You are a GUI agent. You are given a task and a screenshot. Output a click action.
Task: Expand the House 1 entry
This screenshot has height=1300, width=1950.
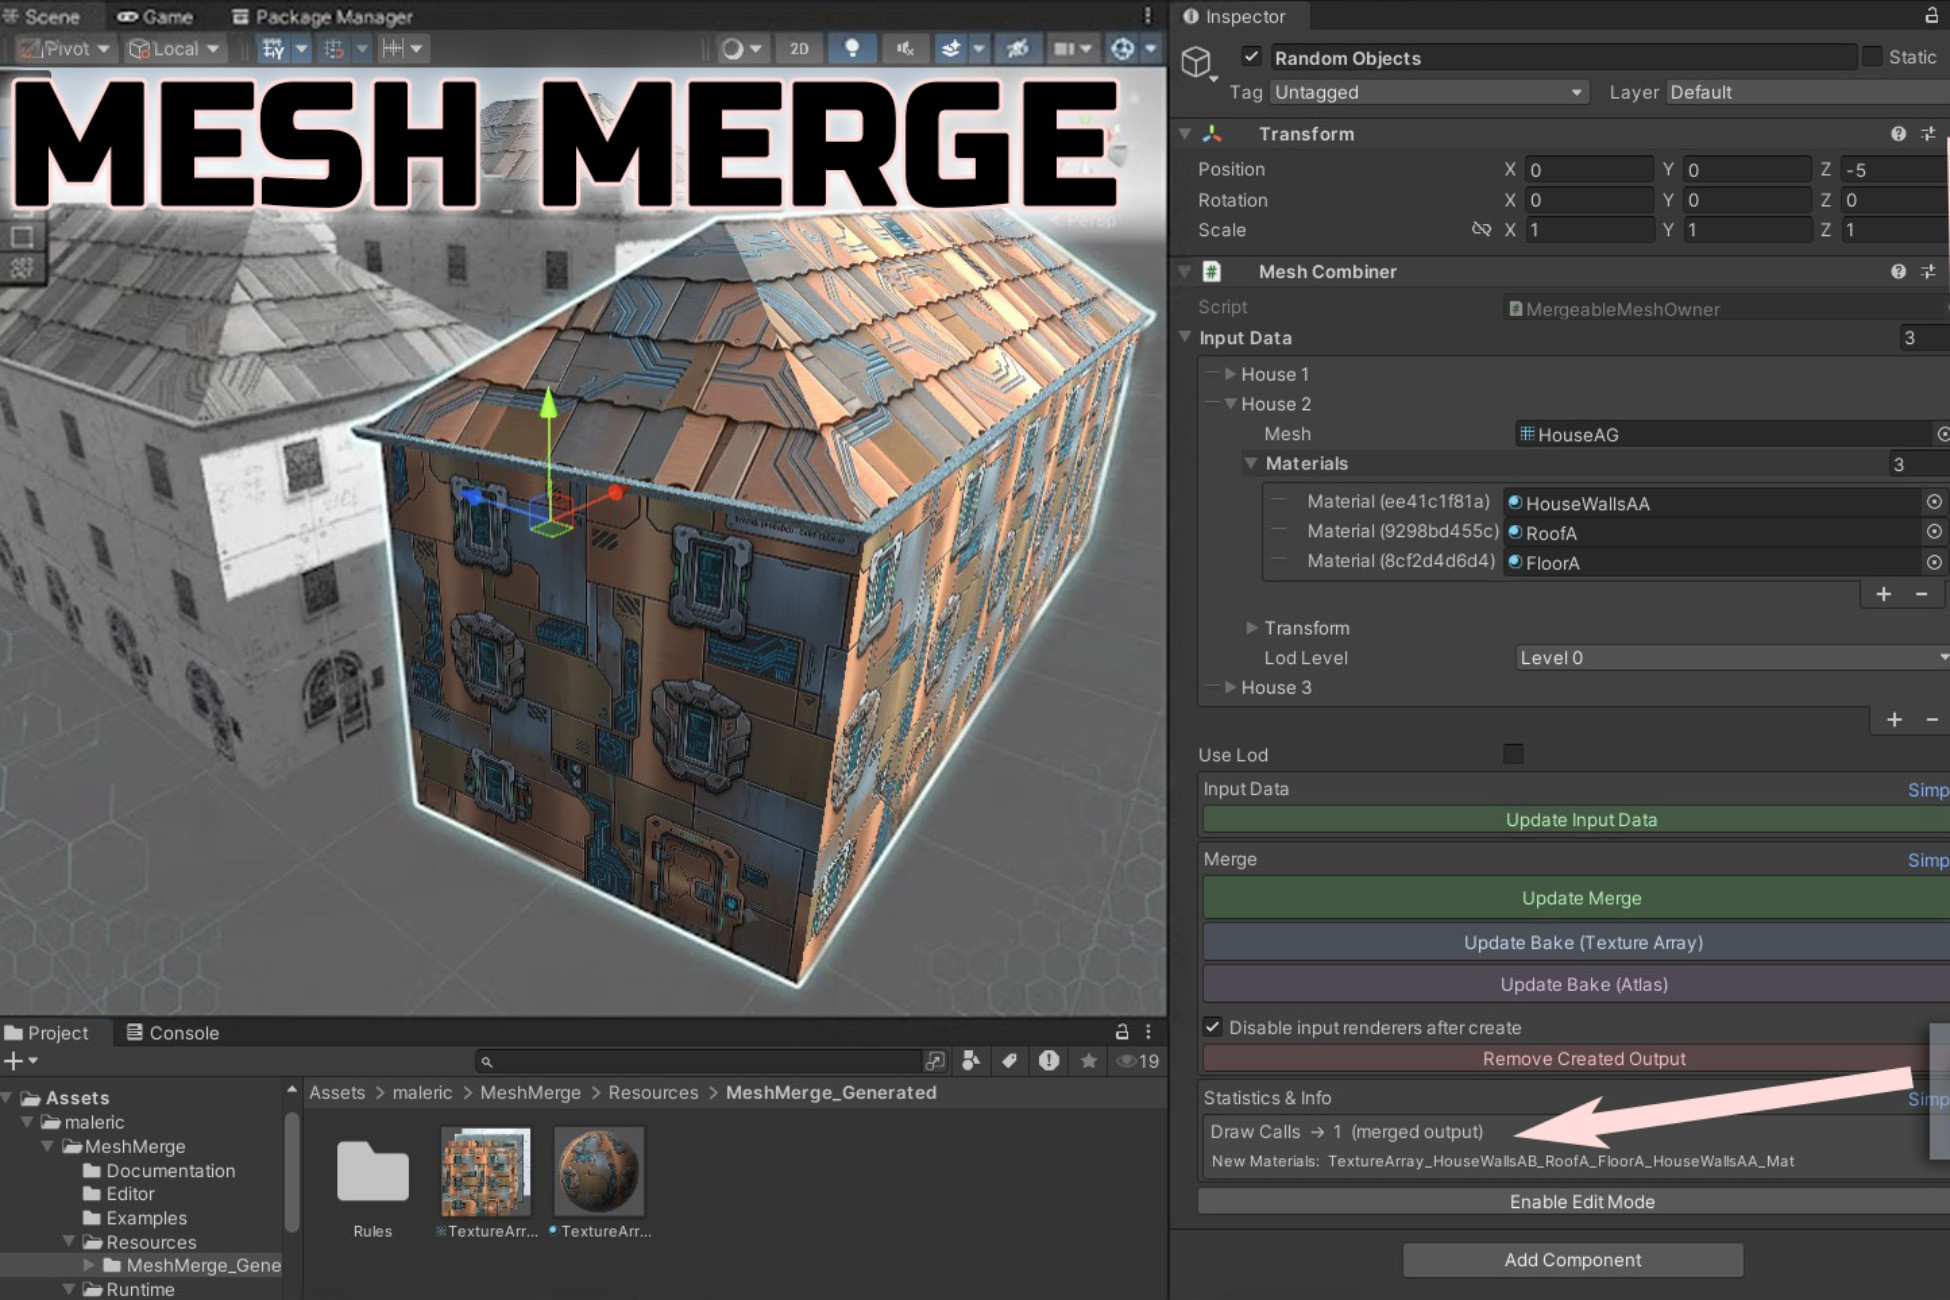click(1231, 374)
